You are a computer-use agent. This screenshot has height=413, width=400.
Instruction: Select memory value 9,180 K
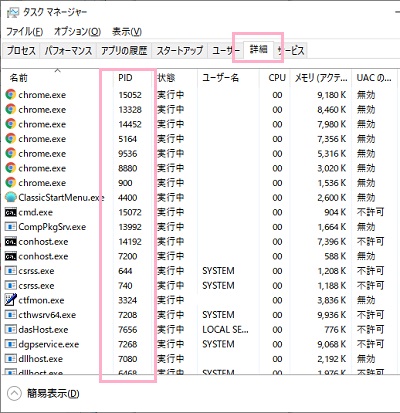pyautogui.click(x=332, y=95)
